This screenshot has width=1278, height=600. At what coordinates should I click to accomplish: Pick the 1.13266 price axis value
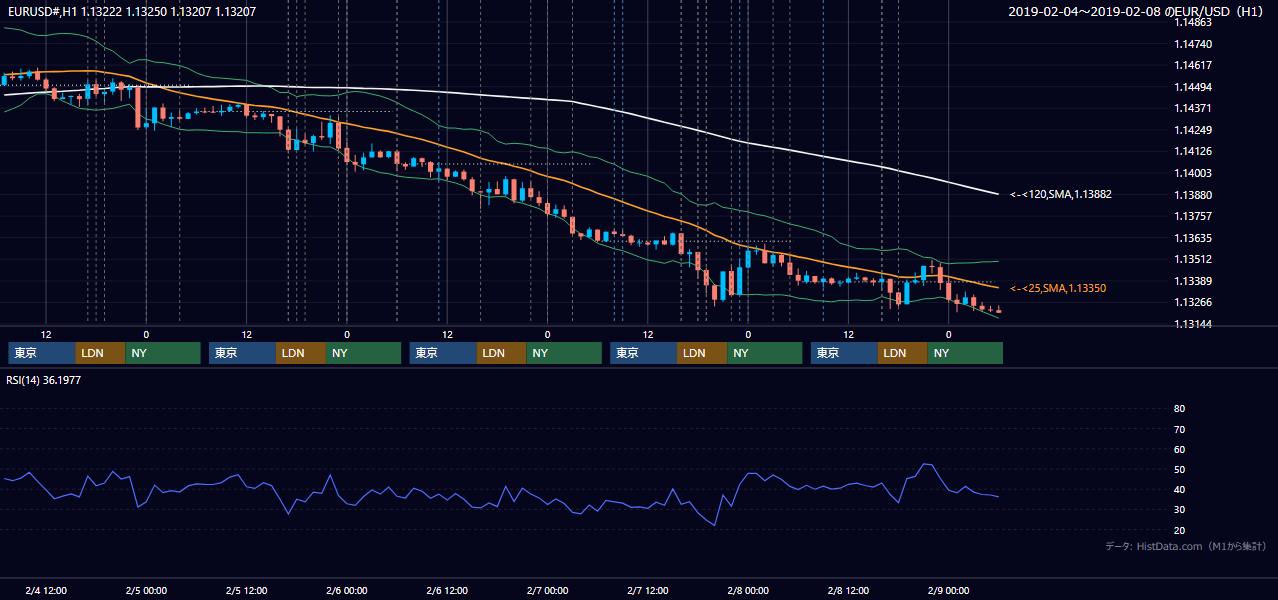point(1193,302)
